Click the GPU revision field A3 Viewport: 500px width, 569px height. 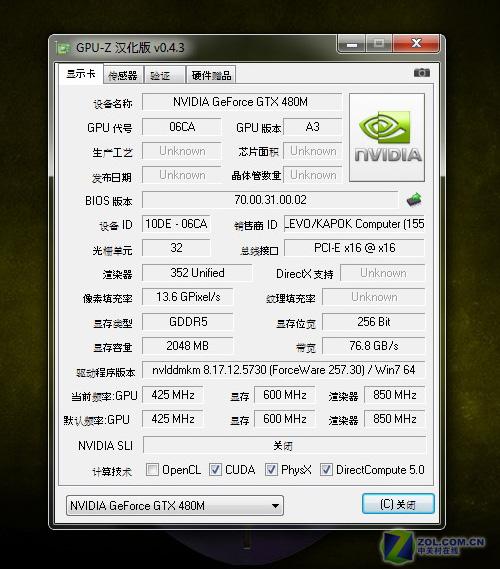(312, 127)
